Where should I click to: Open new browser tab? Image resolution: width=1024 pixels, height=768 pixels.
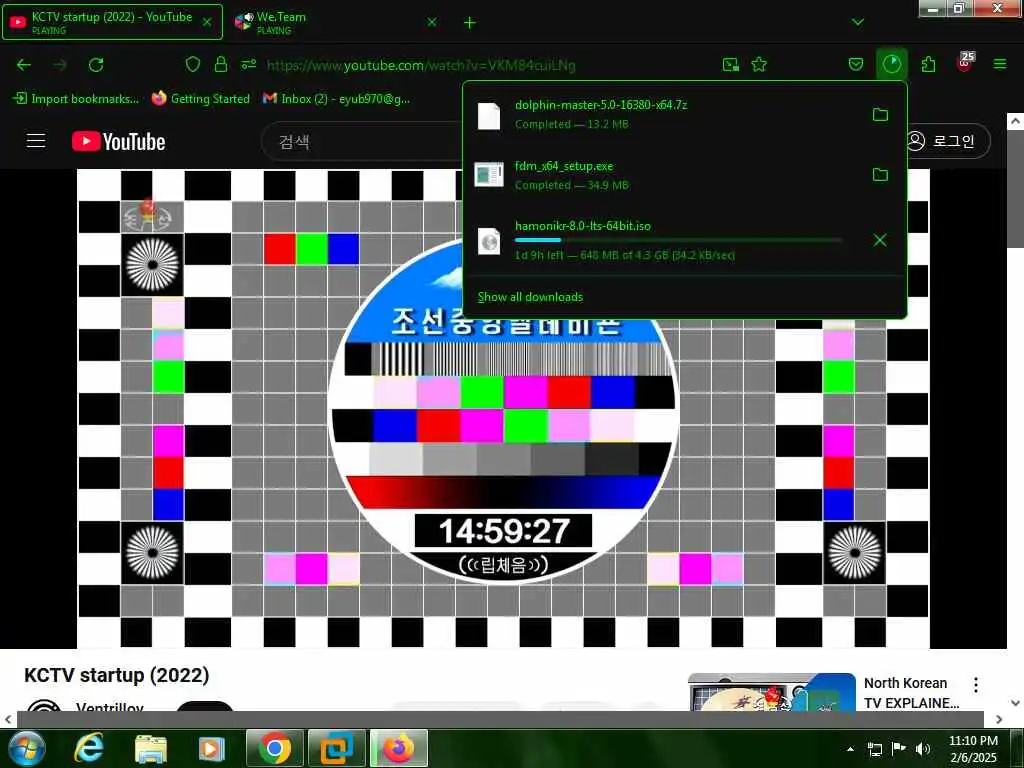tap(469, 23)
